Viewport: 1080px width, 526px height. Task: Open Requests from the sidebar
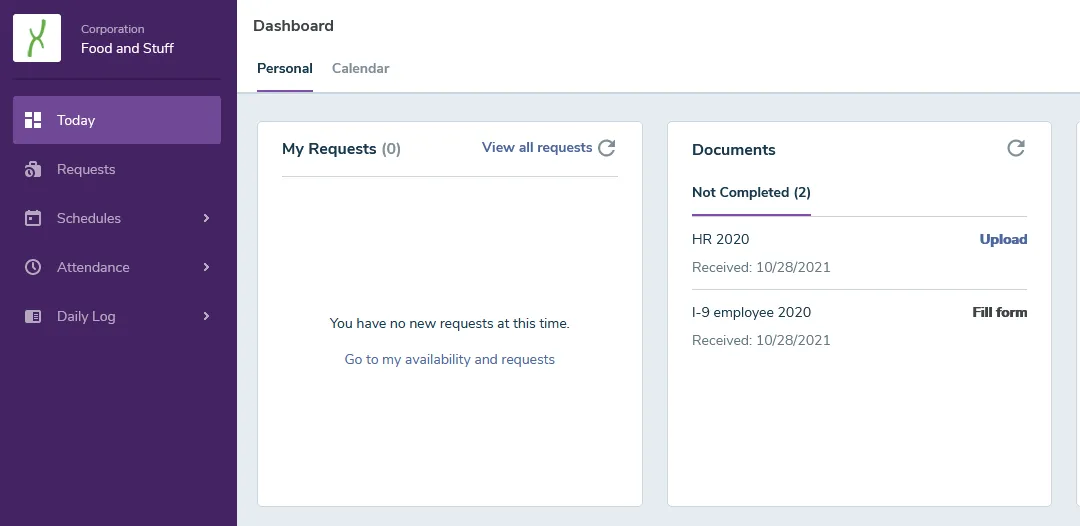(117, 169)
